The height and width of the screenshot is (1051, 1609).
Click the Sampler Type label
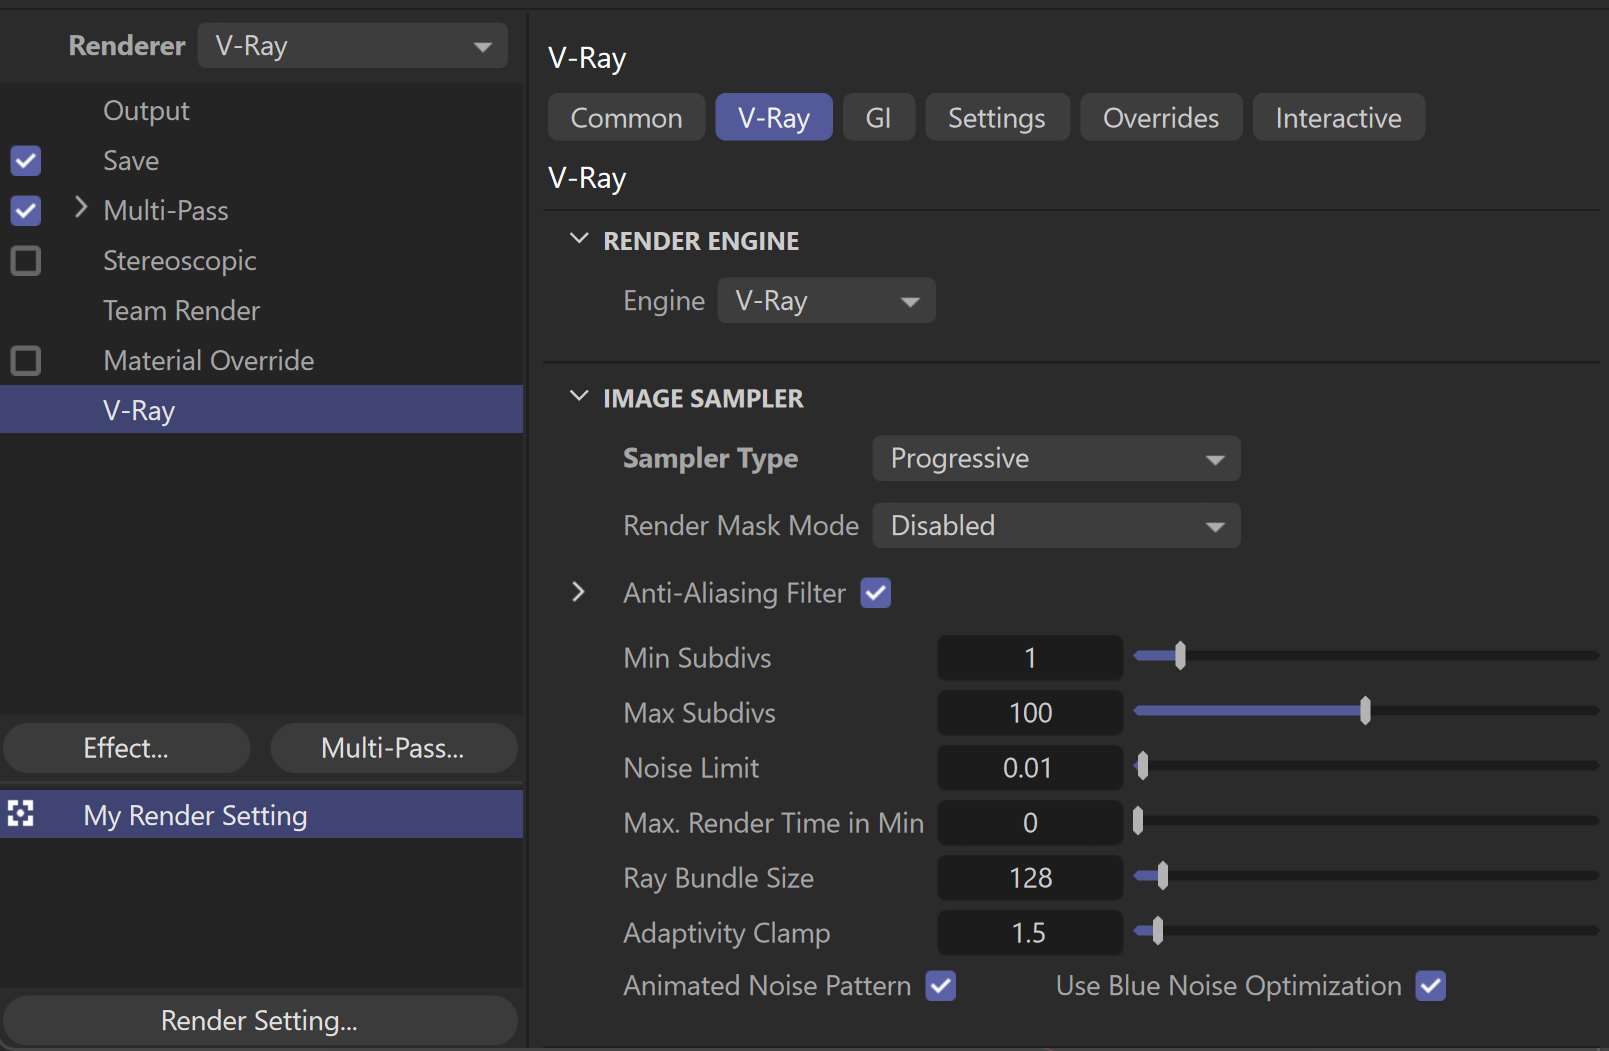711,459
